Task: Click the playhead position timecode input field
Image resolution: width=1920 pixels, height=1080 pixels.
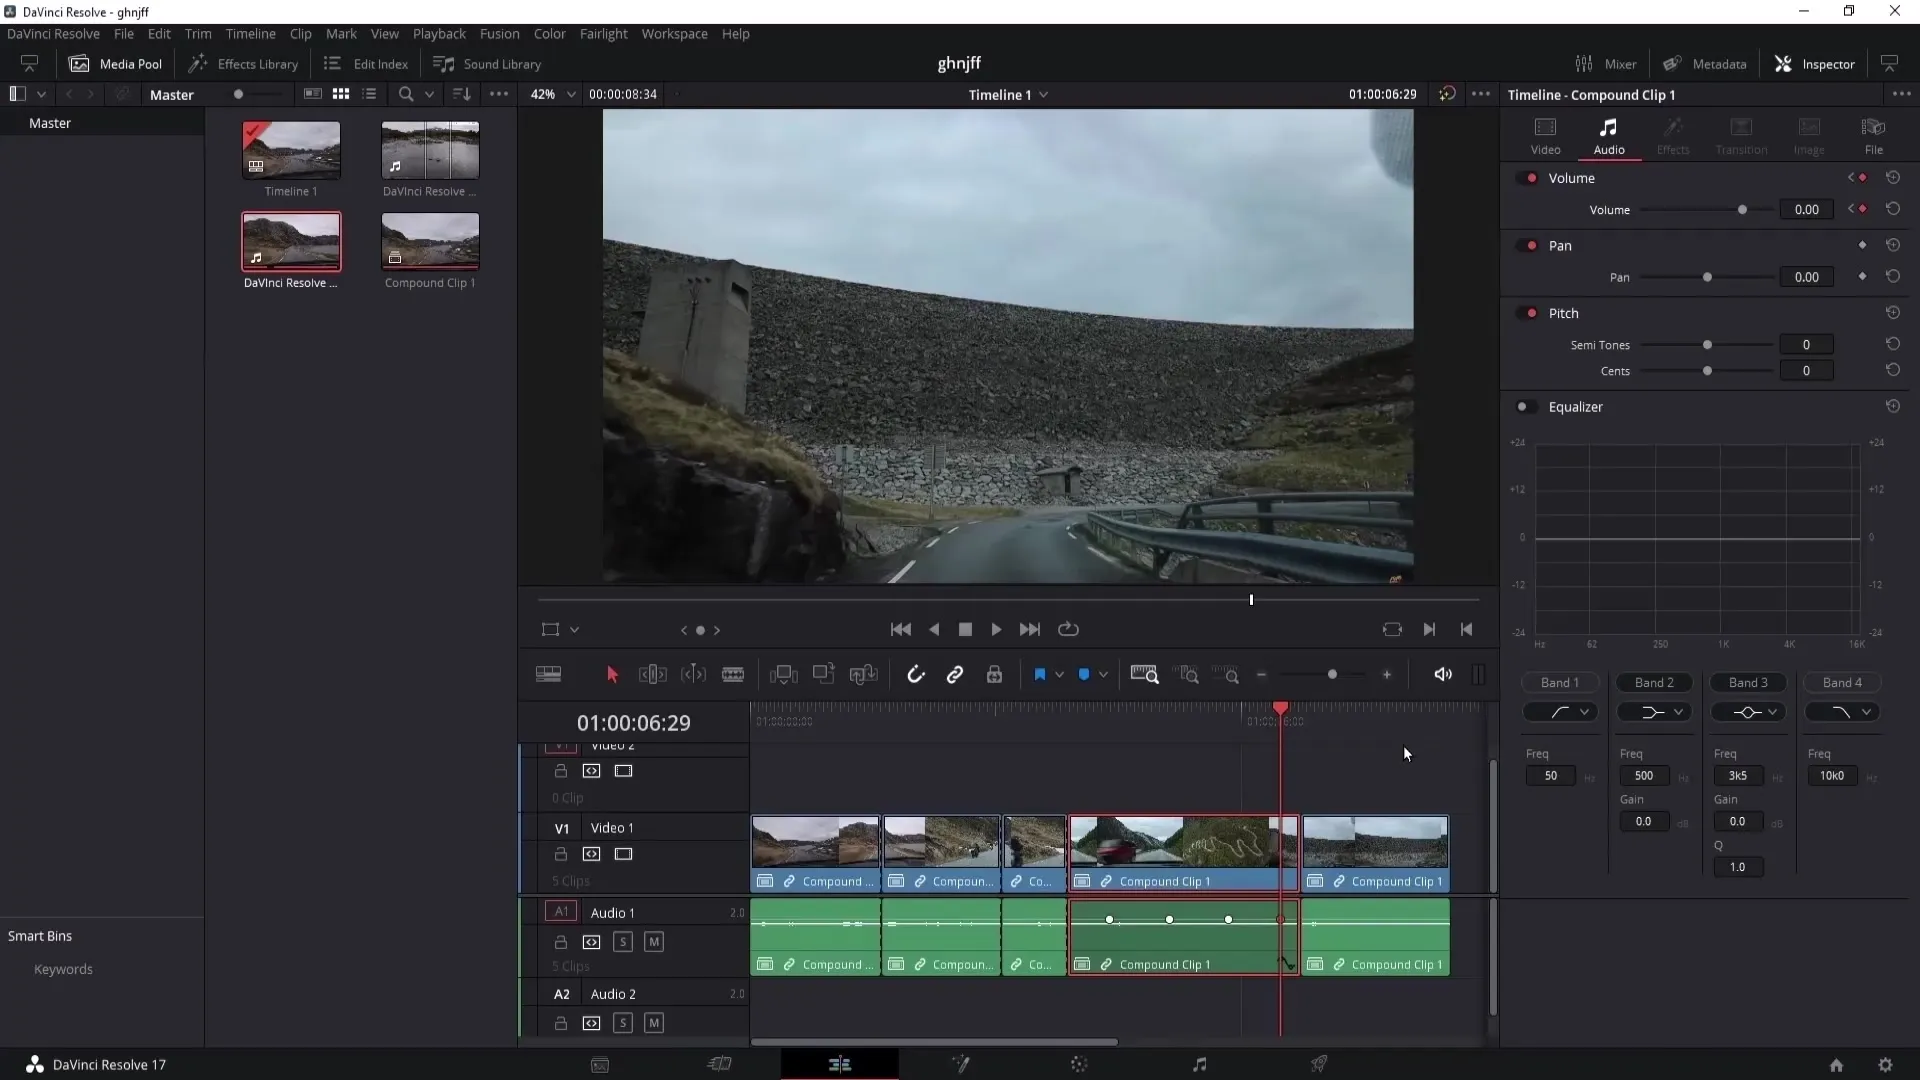Action: [x=633, y=723]
